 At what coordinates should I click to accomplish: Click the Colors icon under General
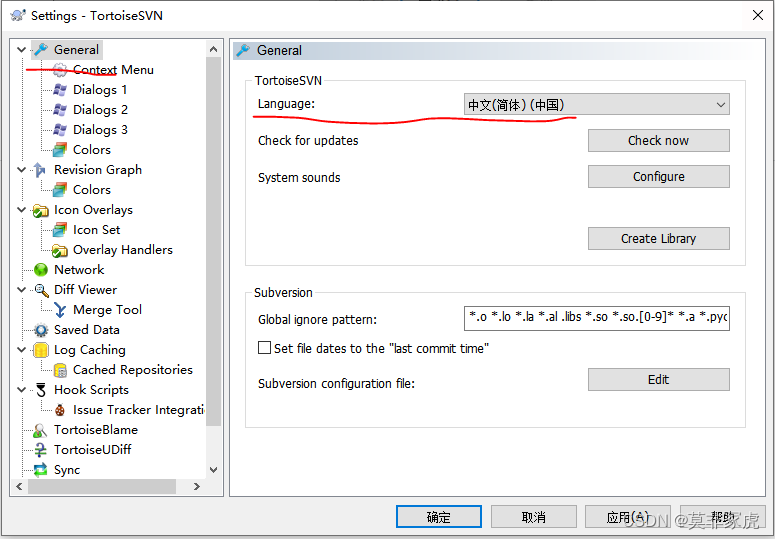(x=60, y=149)
